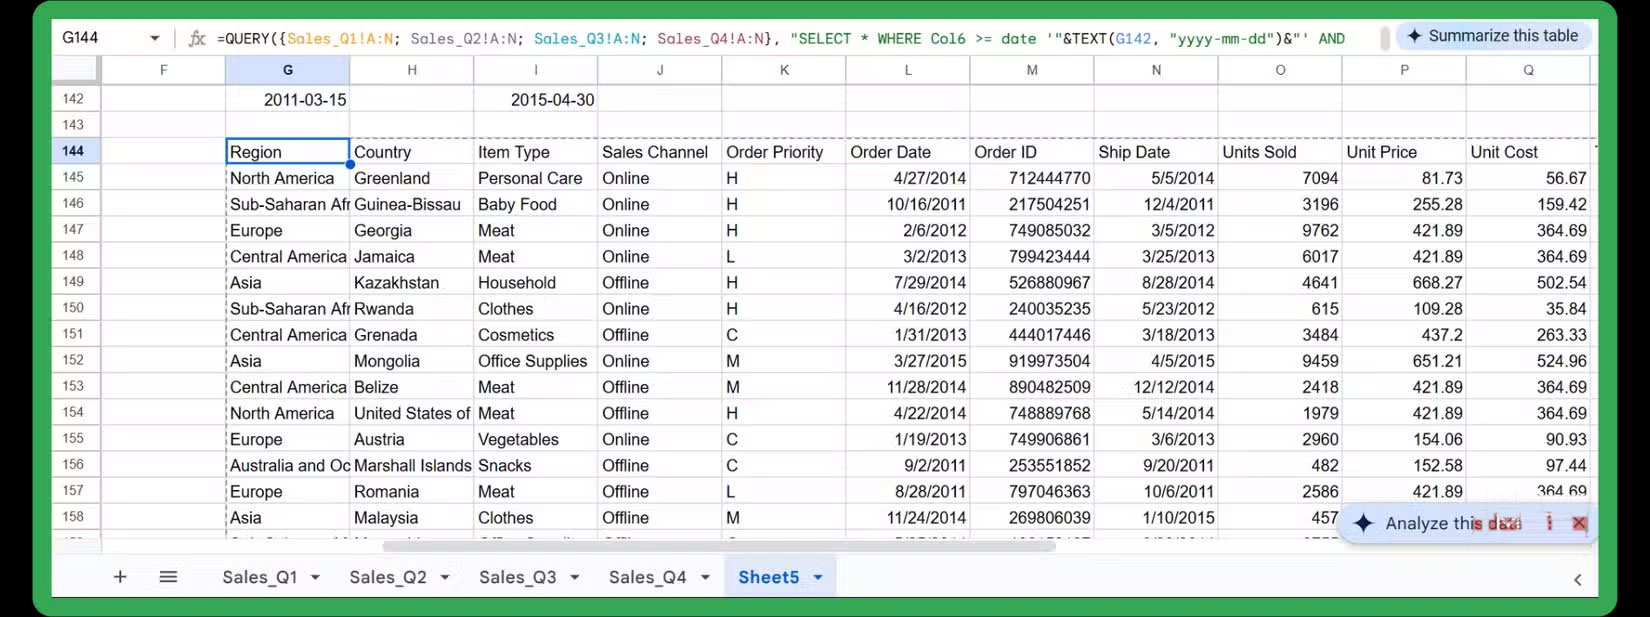Open the three-dot menu on Analyze chip
Image resolution: width=1650 pixels, height=617 pixels.
pos(1549,523)
